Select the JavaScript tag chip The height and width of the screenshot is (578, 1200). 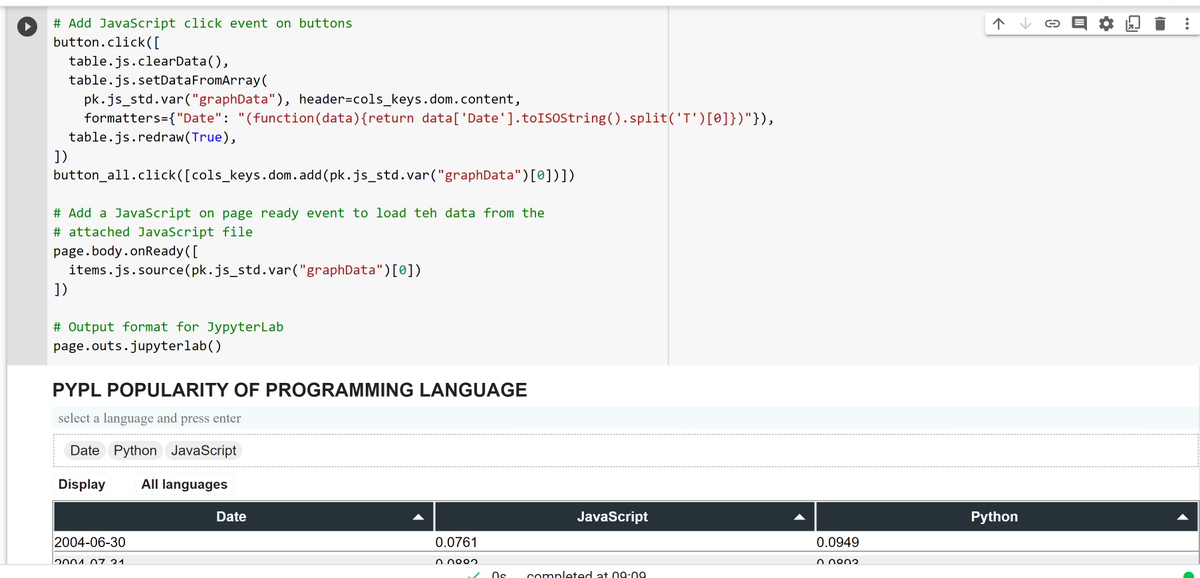point(204,450)
